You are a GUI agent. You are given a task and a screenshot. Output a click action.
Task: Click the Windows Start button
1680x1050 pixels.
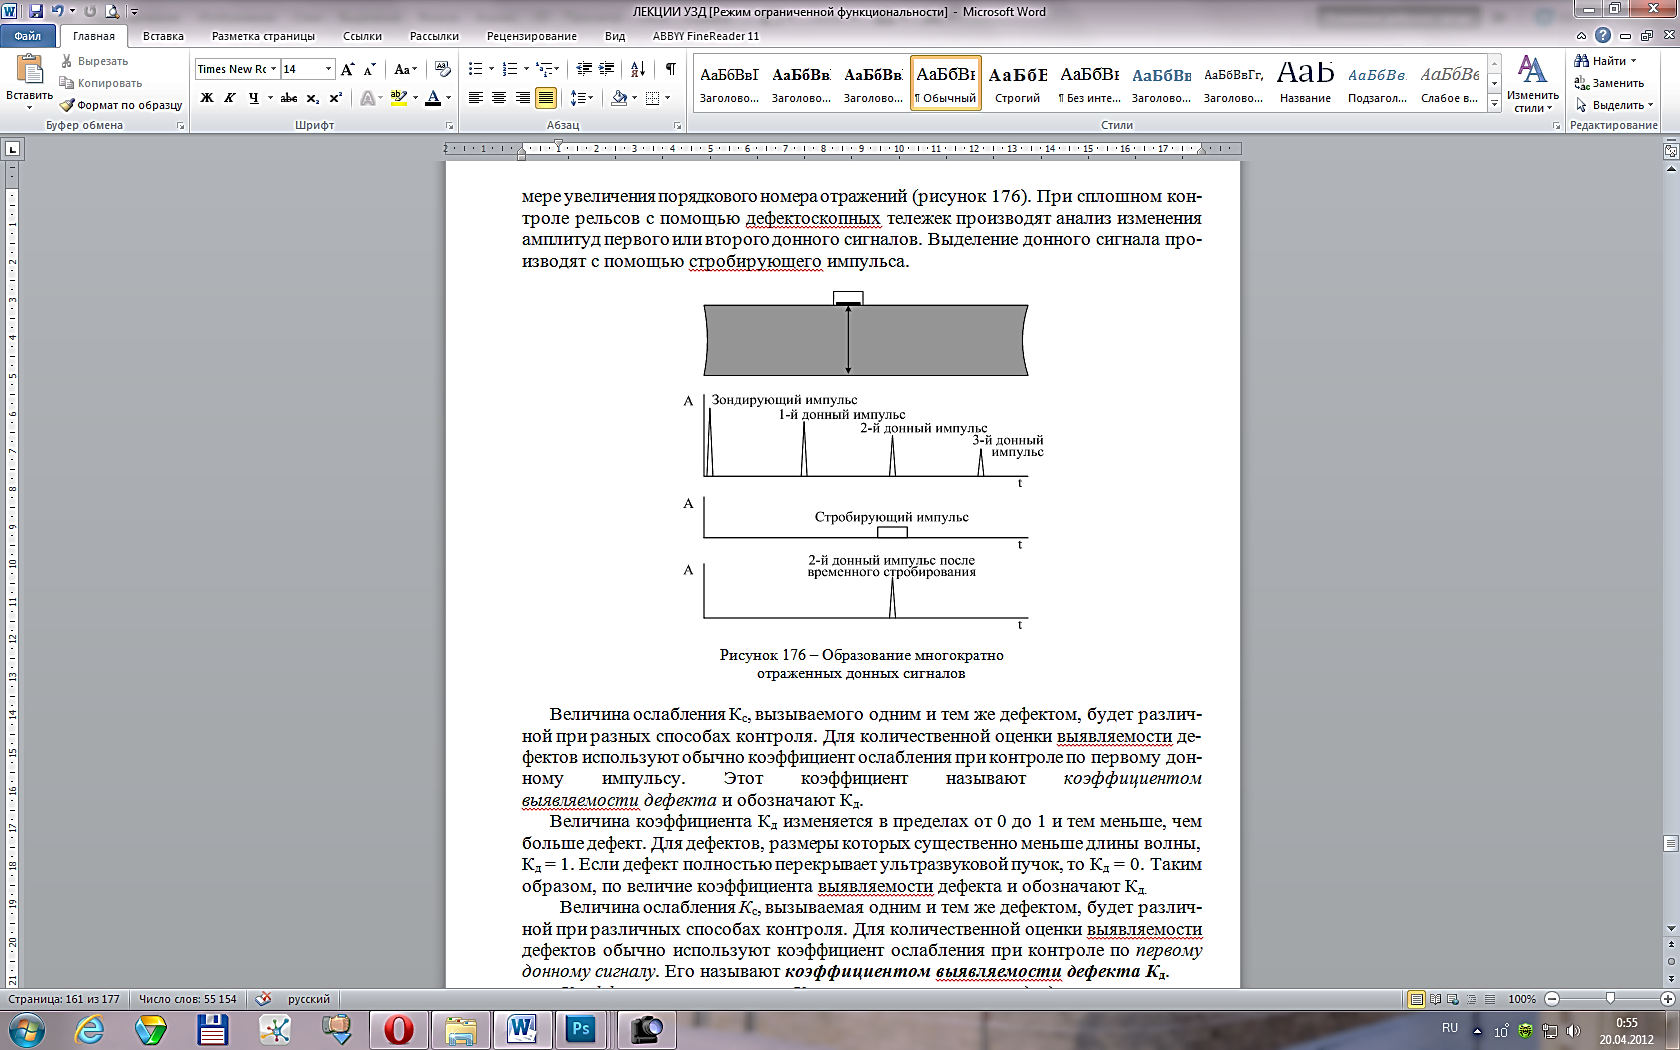[x=25, y=1029]
